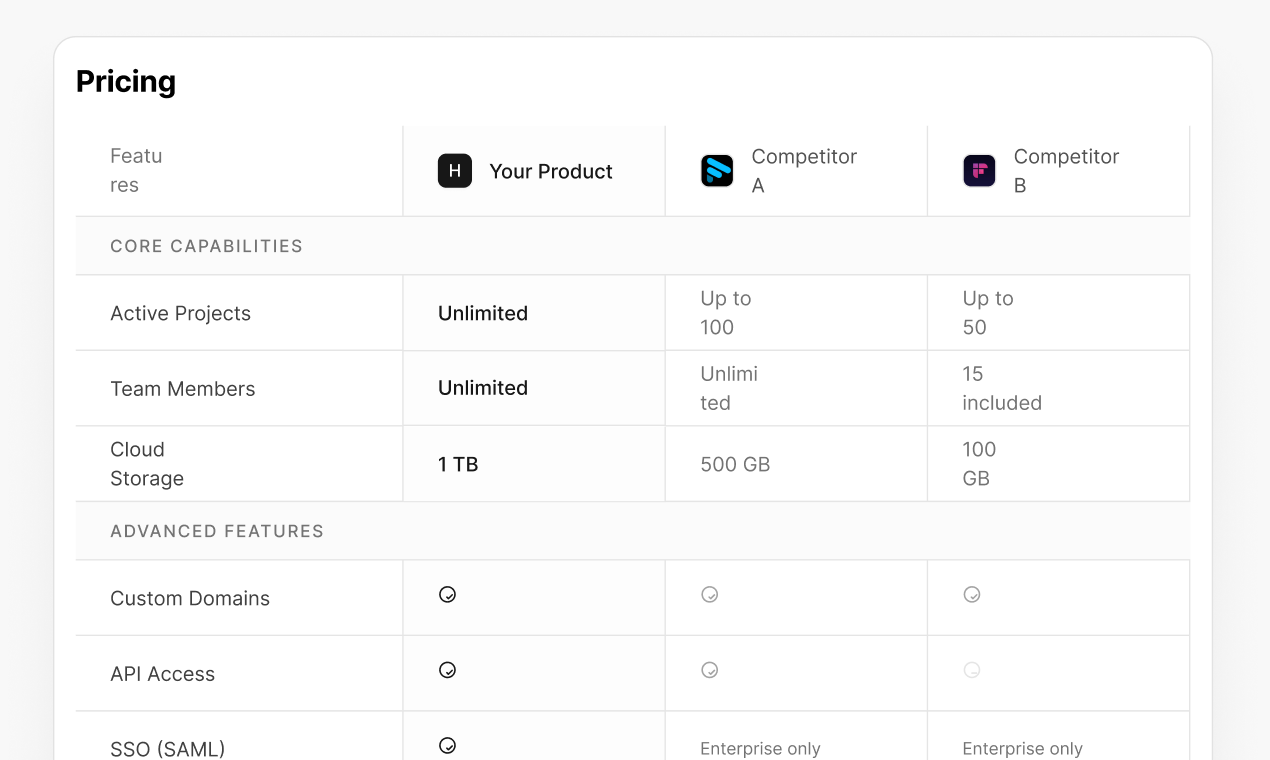Click the Cloud Storage row label
The height and width of the screenshot is (760, 1270).
point(146,464)
